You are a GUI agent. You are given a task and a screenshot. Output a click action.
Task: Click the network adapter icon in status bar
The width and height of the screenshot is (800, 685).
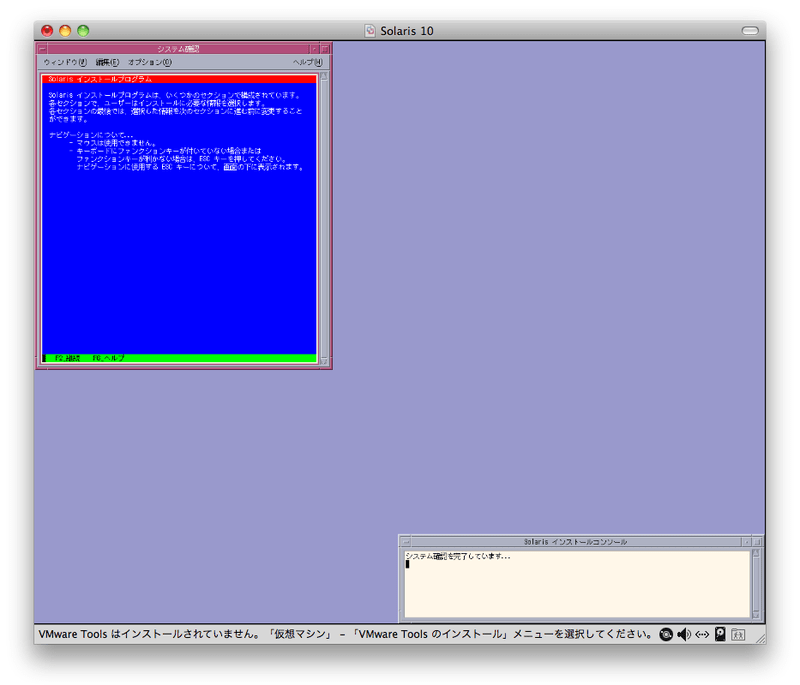pos(702,634)
